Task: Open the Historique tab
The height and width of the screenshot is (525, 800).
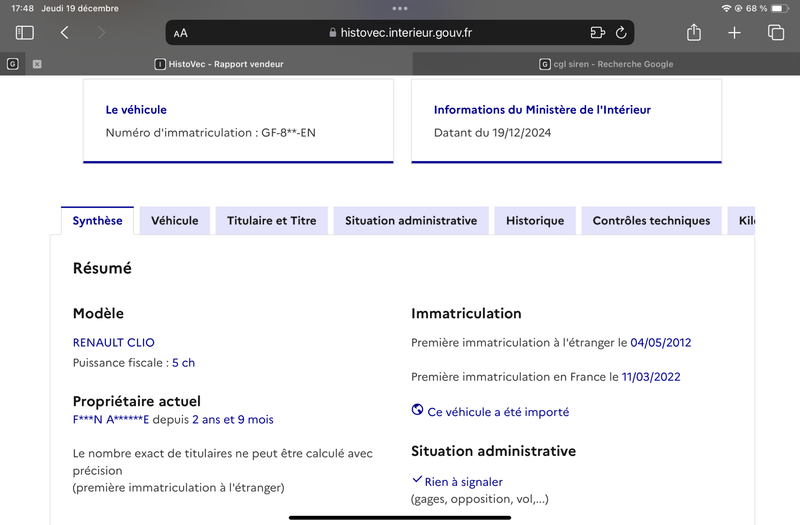Action: point(535,220)
